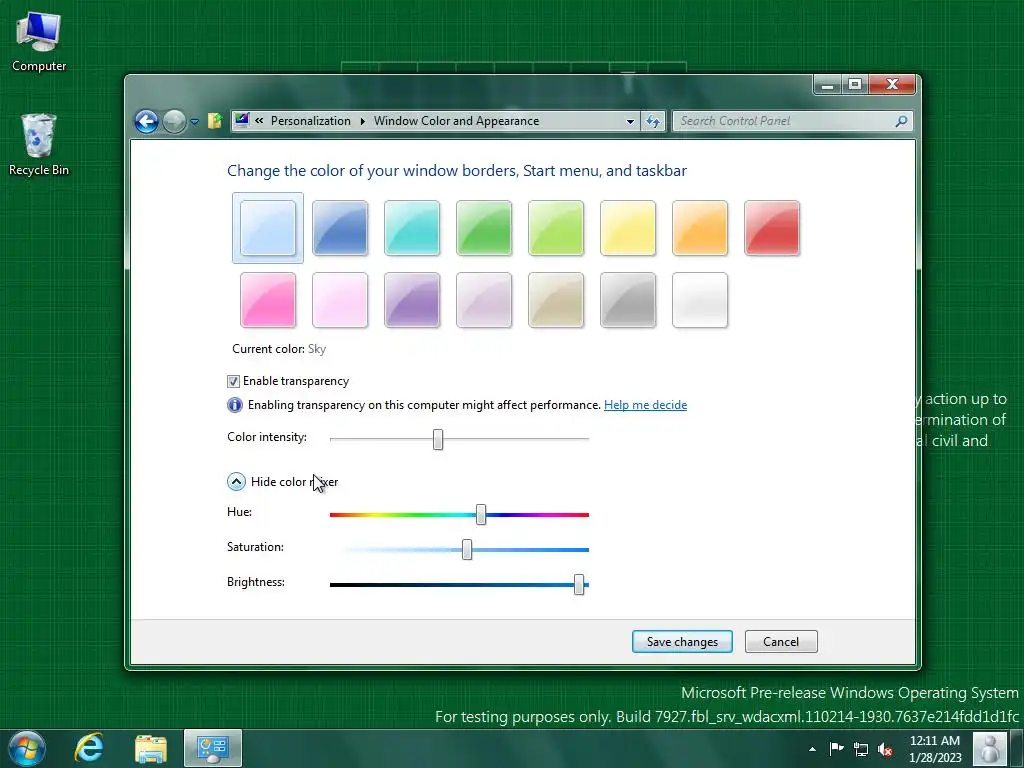
Task: Click Save changes button
Action: 682,642
